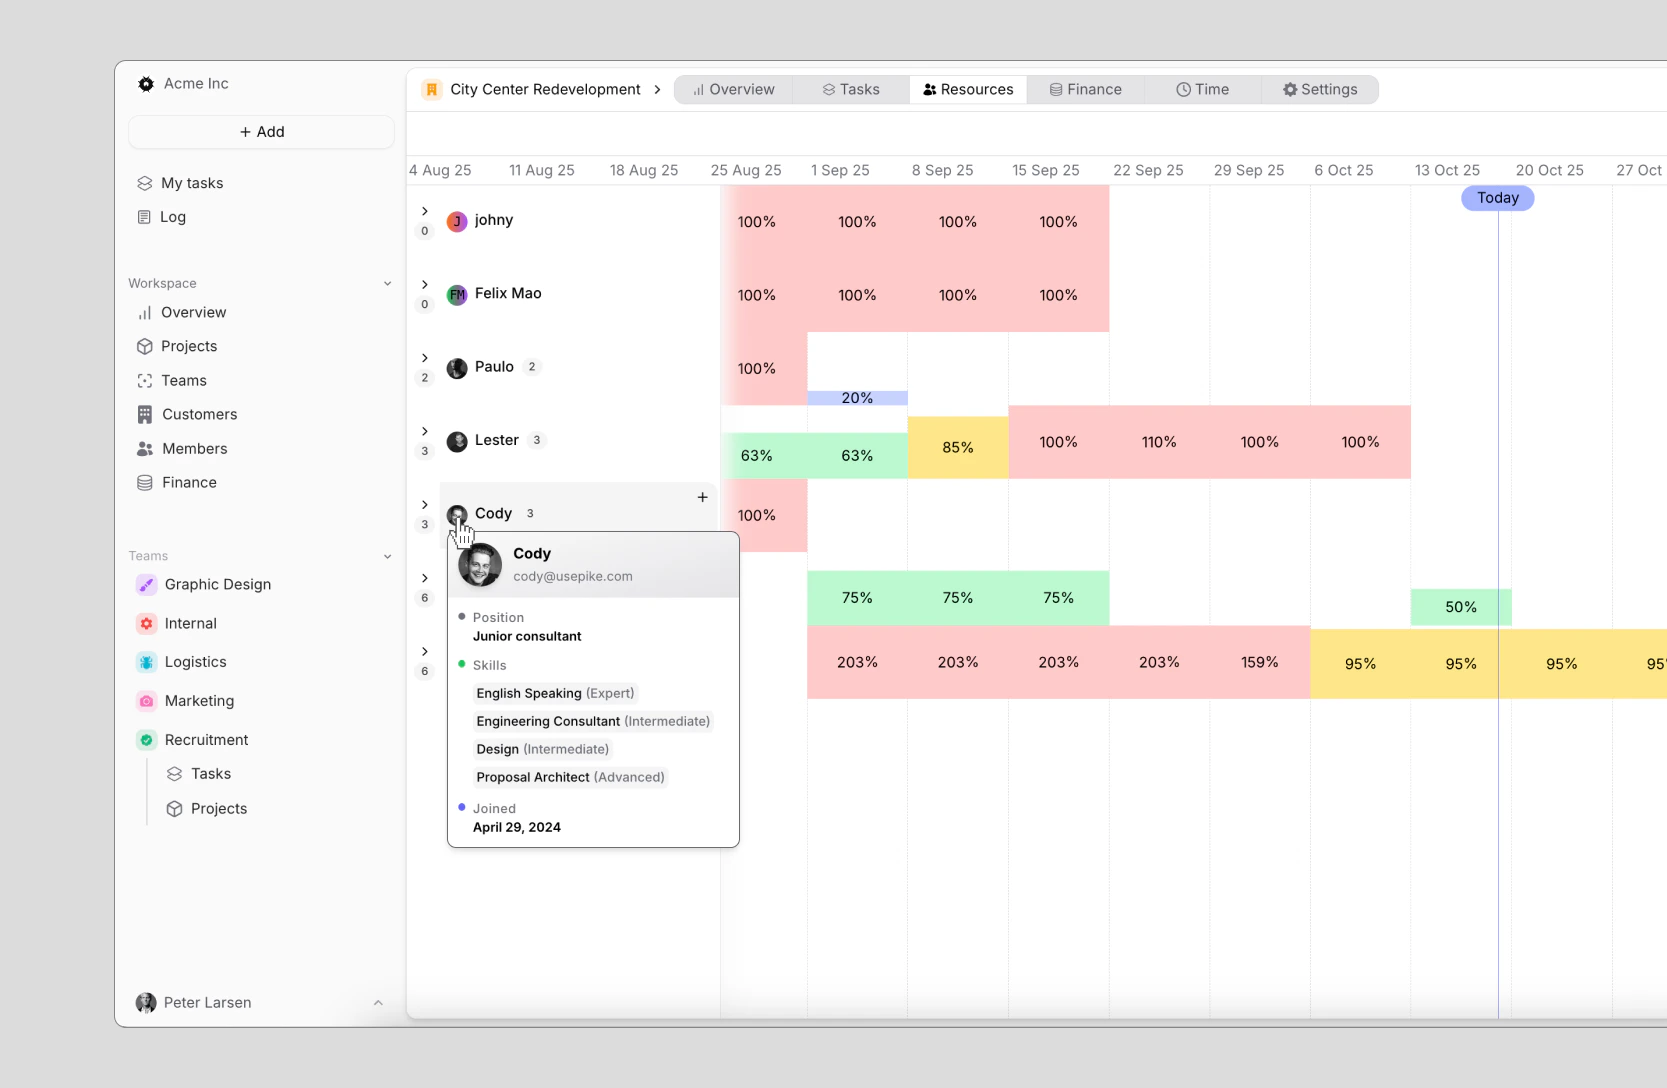Click johny's avatar icon
This screenshot has width=1667, height=1088.
tap(457, 221)
